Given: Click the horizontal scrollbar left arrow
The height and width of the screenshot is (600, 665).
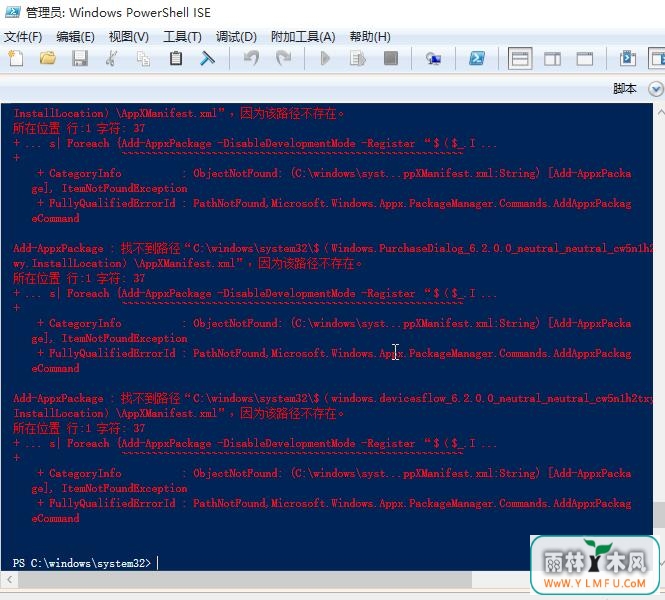Looking at the screenshot, I should point(9,579).
